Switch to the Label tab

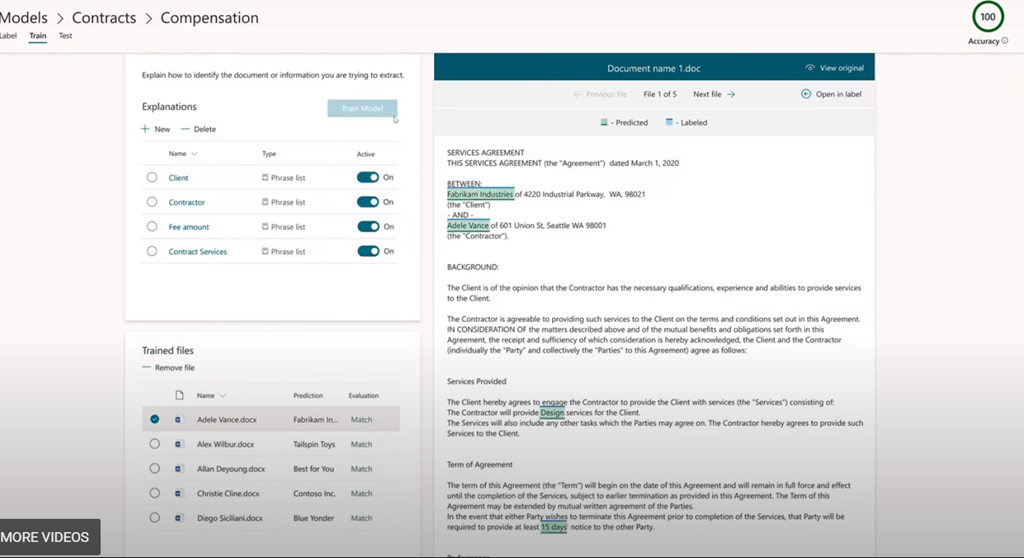[8, 36]
